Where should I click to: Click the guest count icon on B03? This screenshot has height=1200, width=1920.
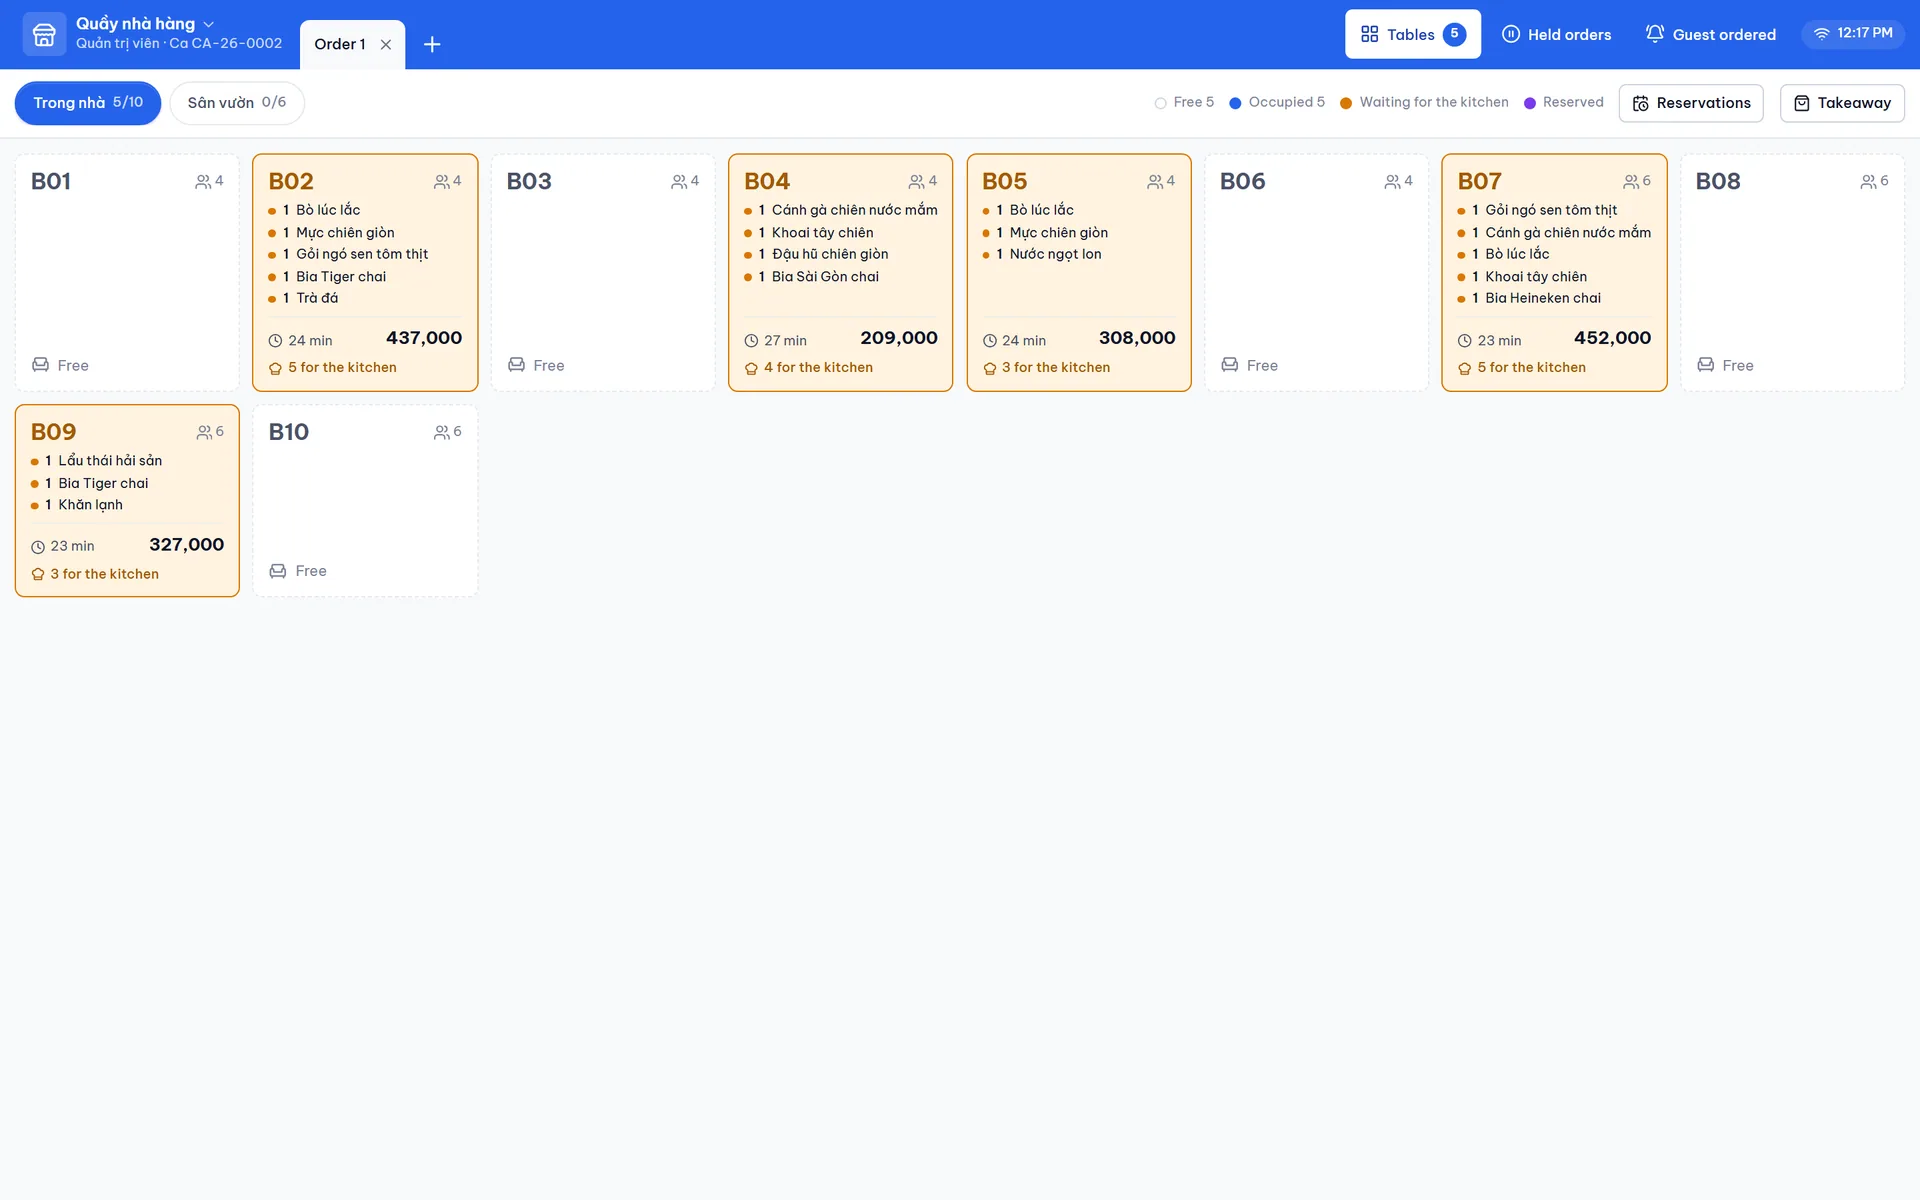point(679,182)
